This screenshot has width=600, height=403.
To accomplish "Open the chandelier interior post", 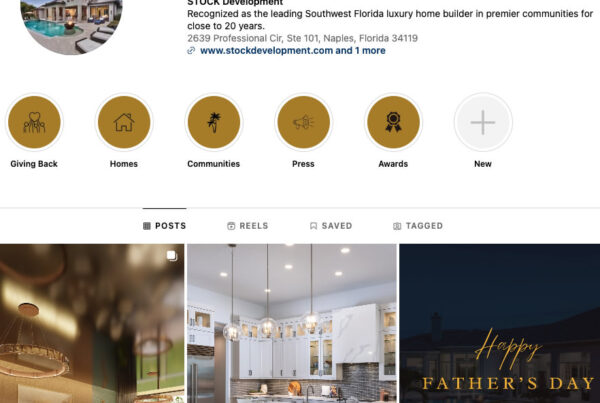I will click(x=92, y=323).
